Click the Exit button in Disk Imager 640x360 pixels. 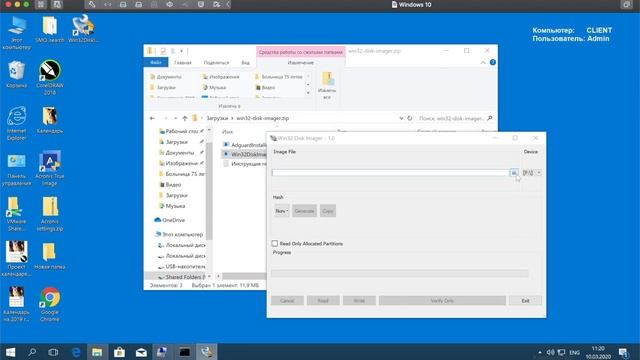[x=525, y=300]
